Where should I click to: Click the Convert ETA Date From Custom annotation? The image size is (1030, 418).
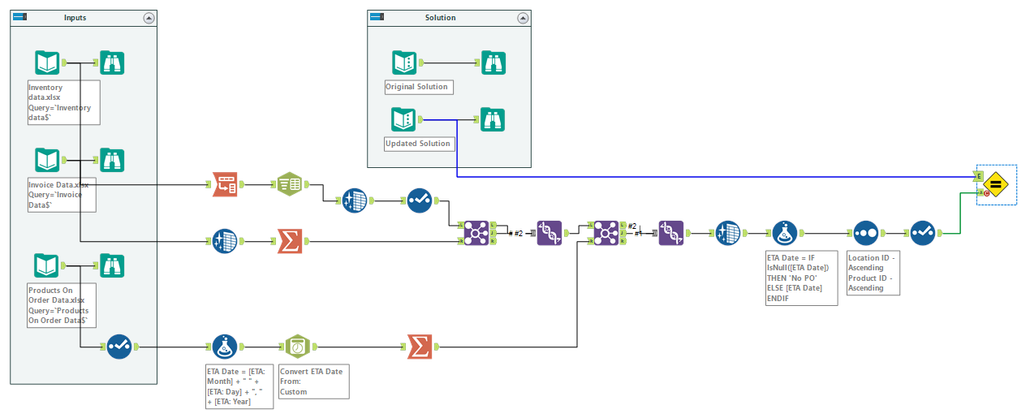314,381
